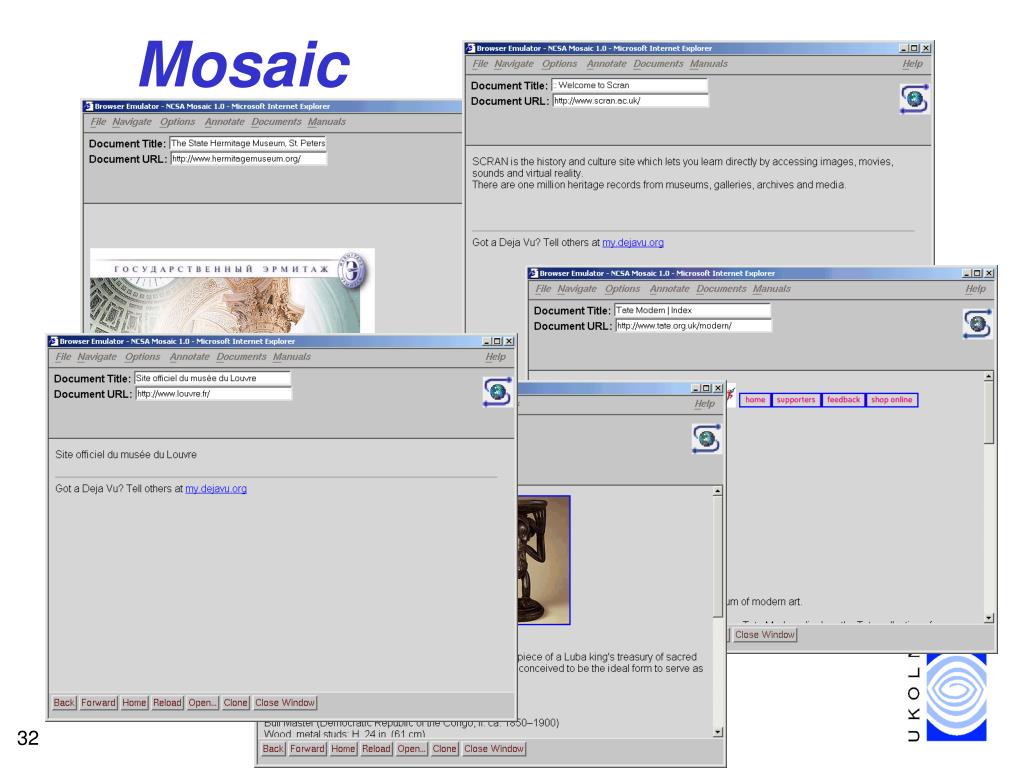
Task: Click Document URL field showing hermitagemuseum.org
Action: [248, 159]
